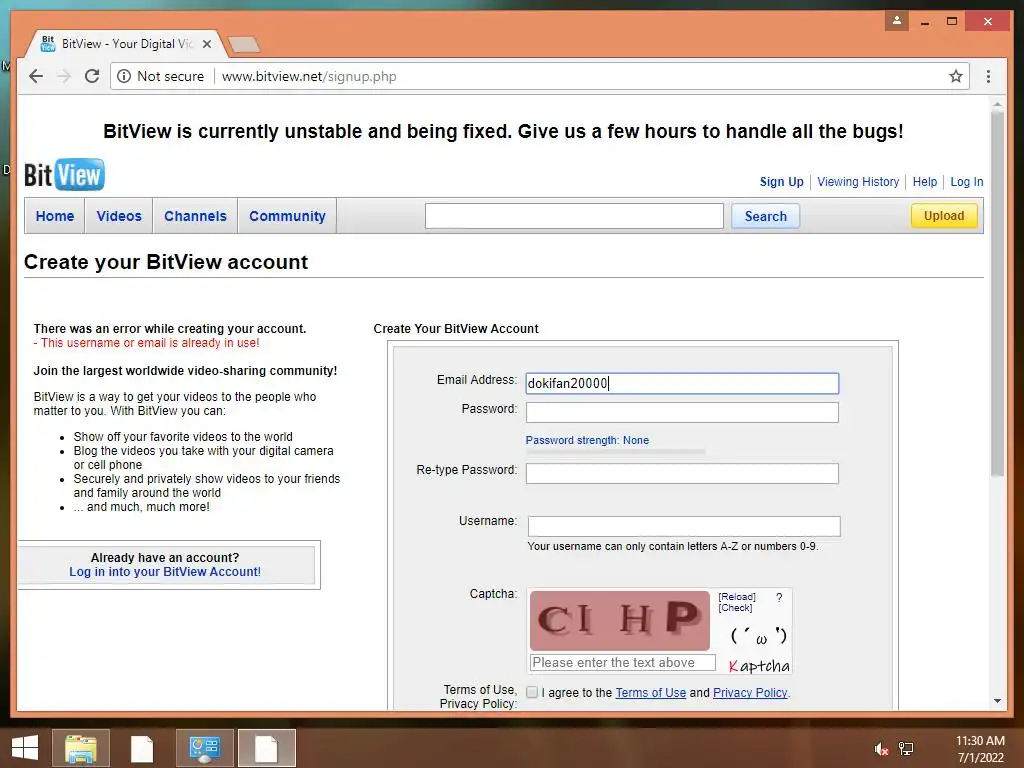Click the yellow Upload button
This screenshot has width=1024, height=768.
944,216
